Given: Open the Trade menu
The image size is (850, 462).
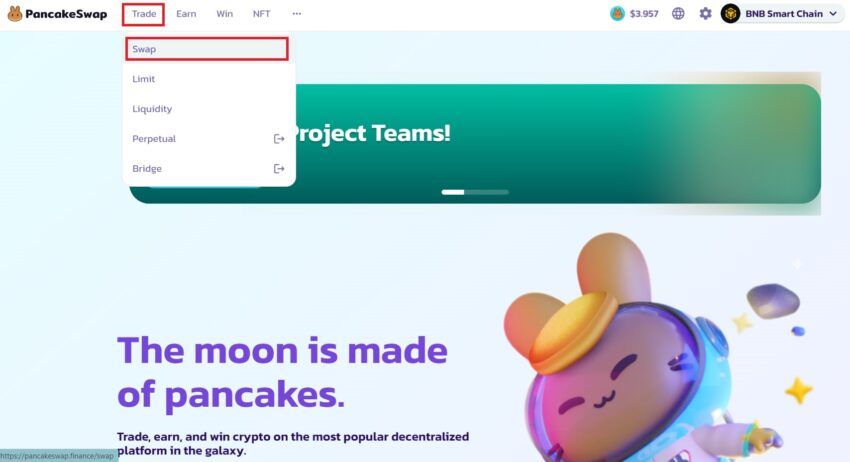Looking at the screenshot, I should [144, 14].
